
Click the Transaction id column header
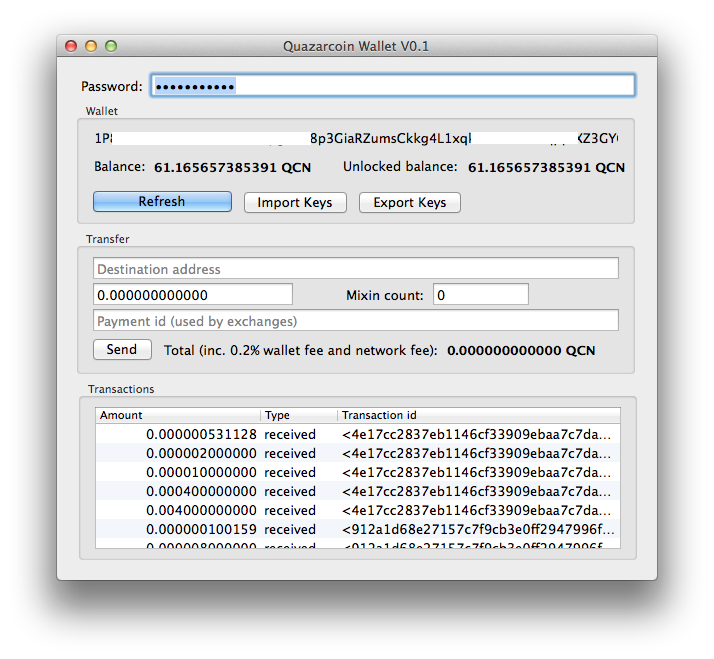click(x=479, y=415)
